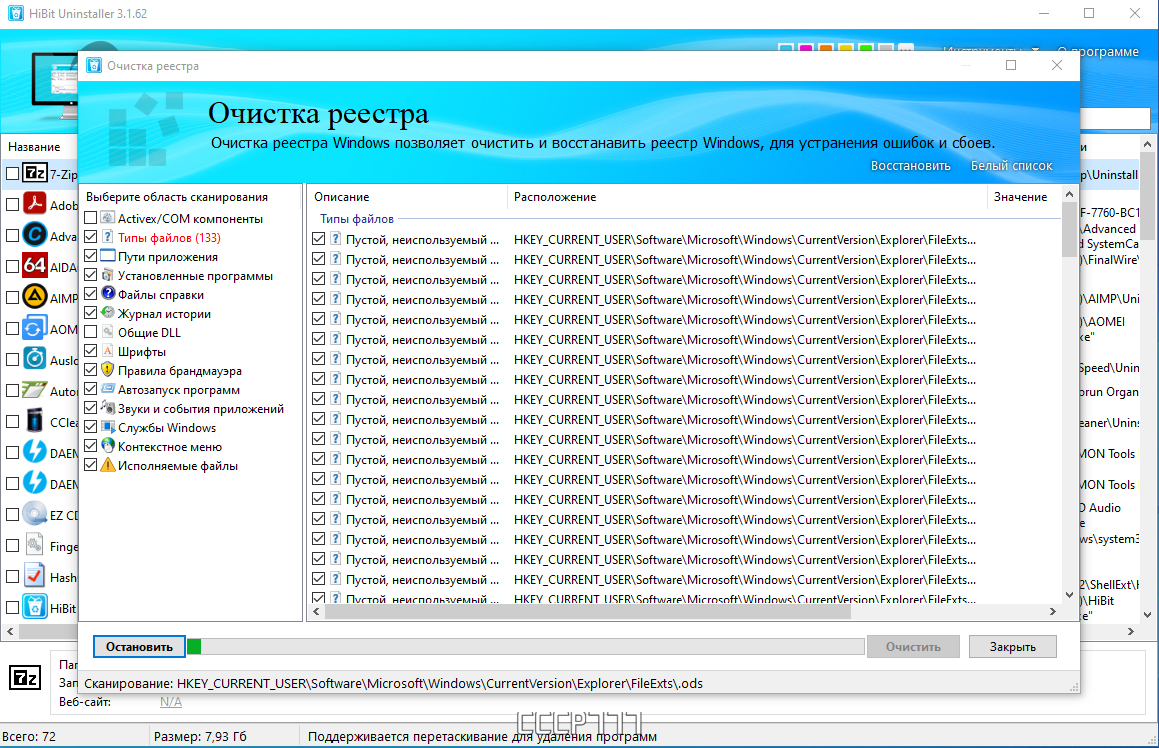This screenshot has width=1159, height=748.
Task: Click the Типы файлов question-mark icon
Action: click(108, 237)
